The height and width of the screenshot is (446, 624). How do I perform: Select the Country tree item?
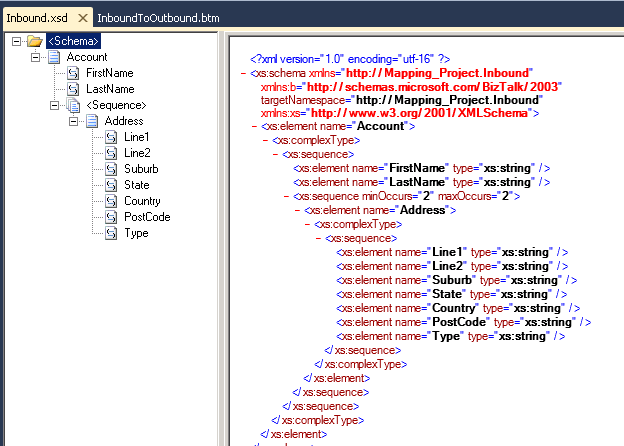click(x=143, y=201)
